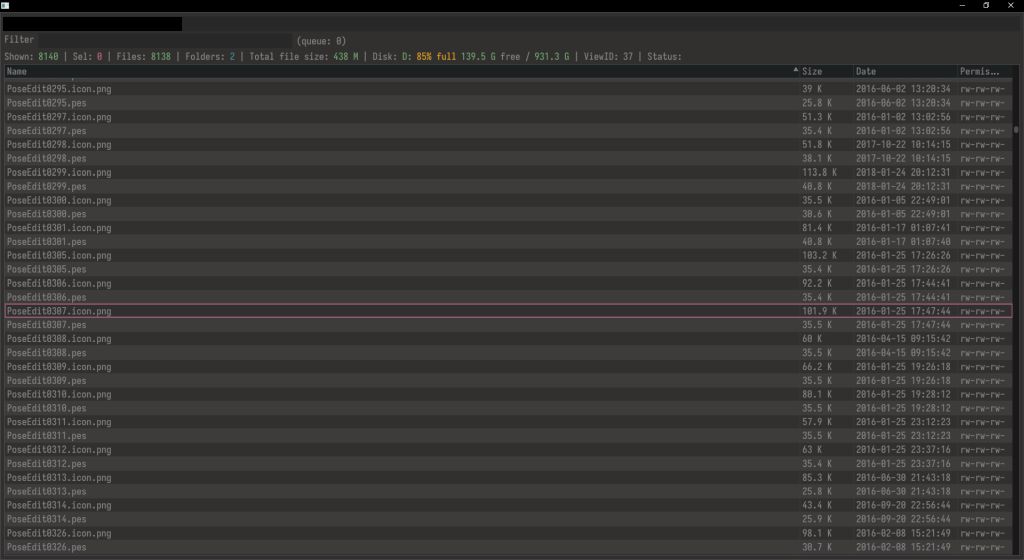Select file PoseEdit0300.icon.png
1024x560 pixels.
[508, 200]
